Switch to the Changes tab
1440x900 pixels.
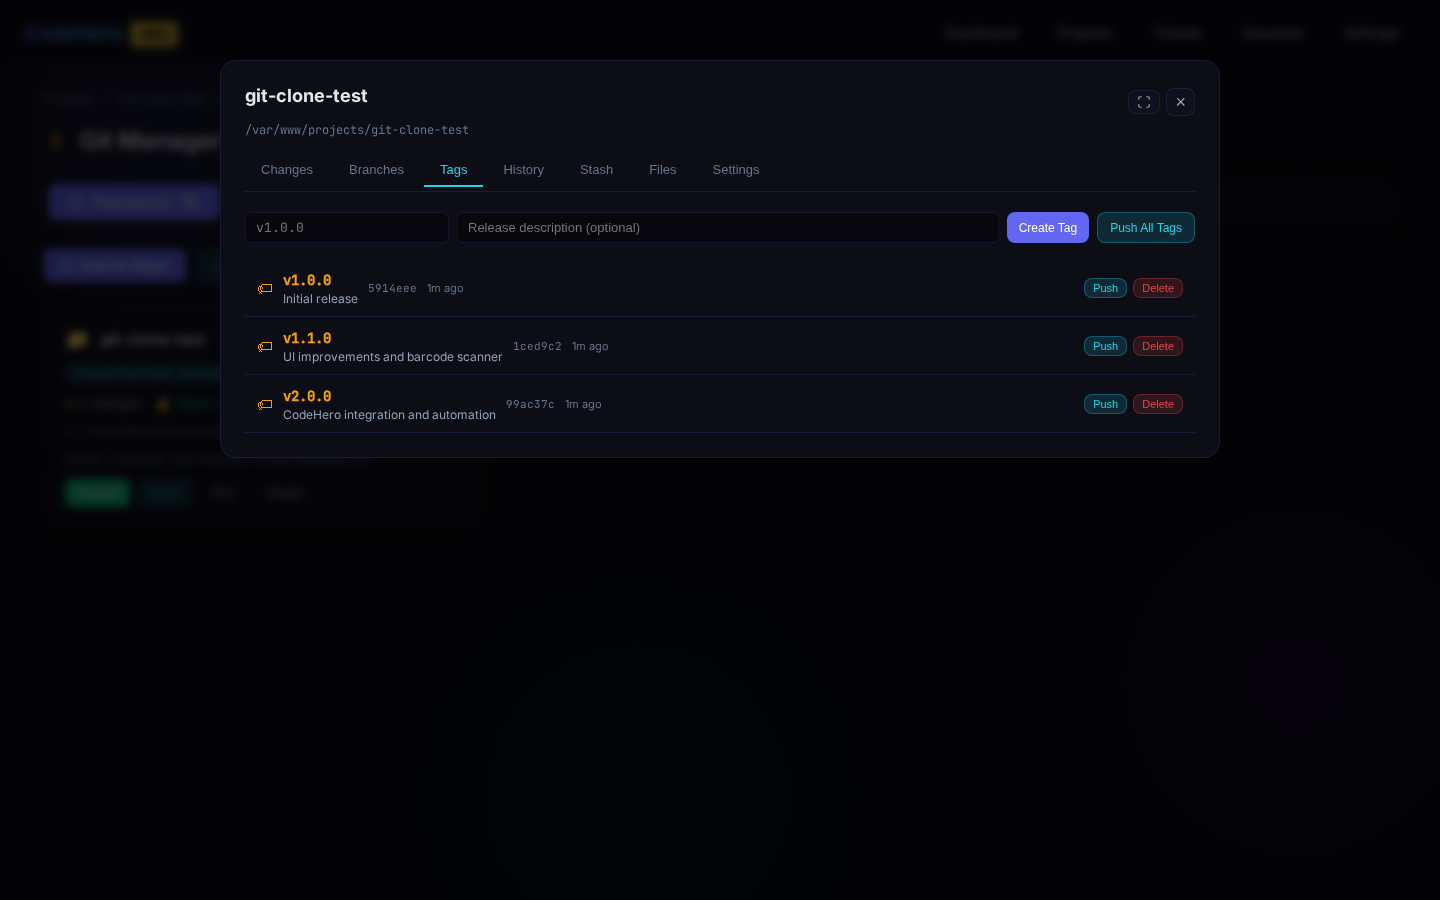click(x=287, y=170)
